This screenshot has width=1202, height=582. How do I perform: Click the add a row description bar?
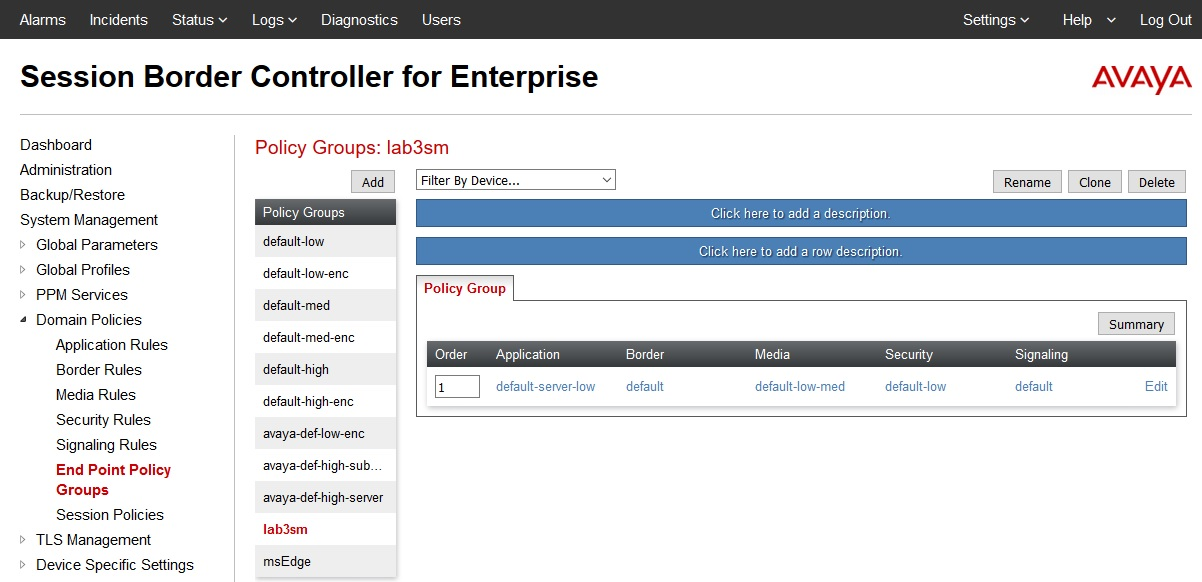pos(801,251)
